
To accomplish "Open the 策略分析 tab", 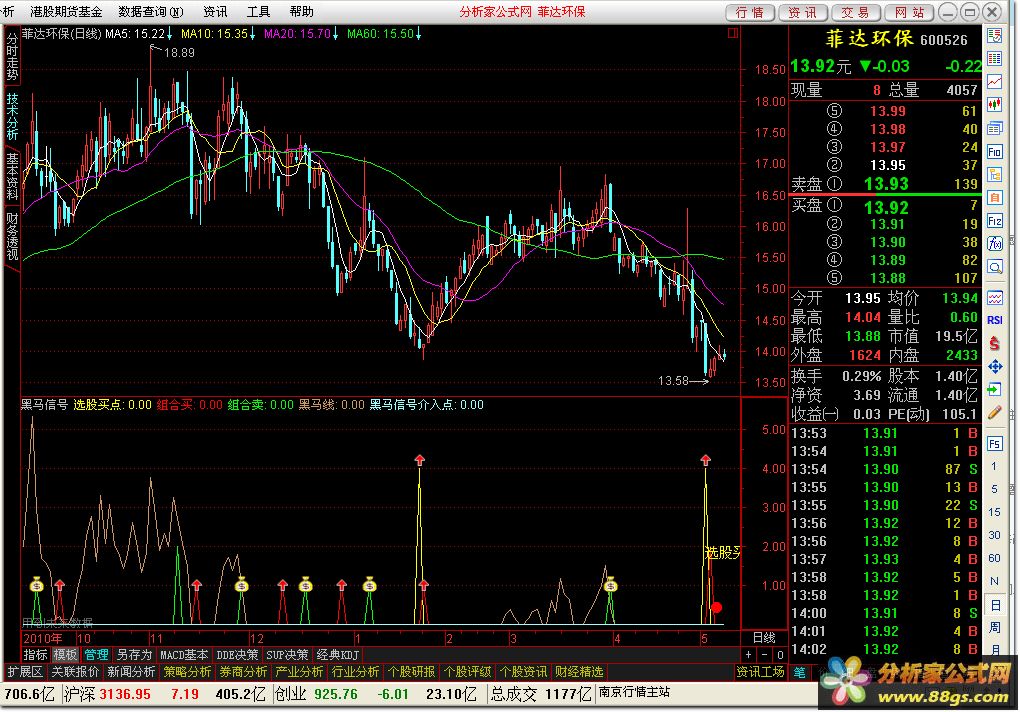I will pyautogui.click(x=187, y=672).
